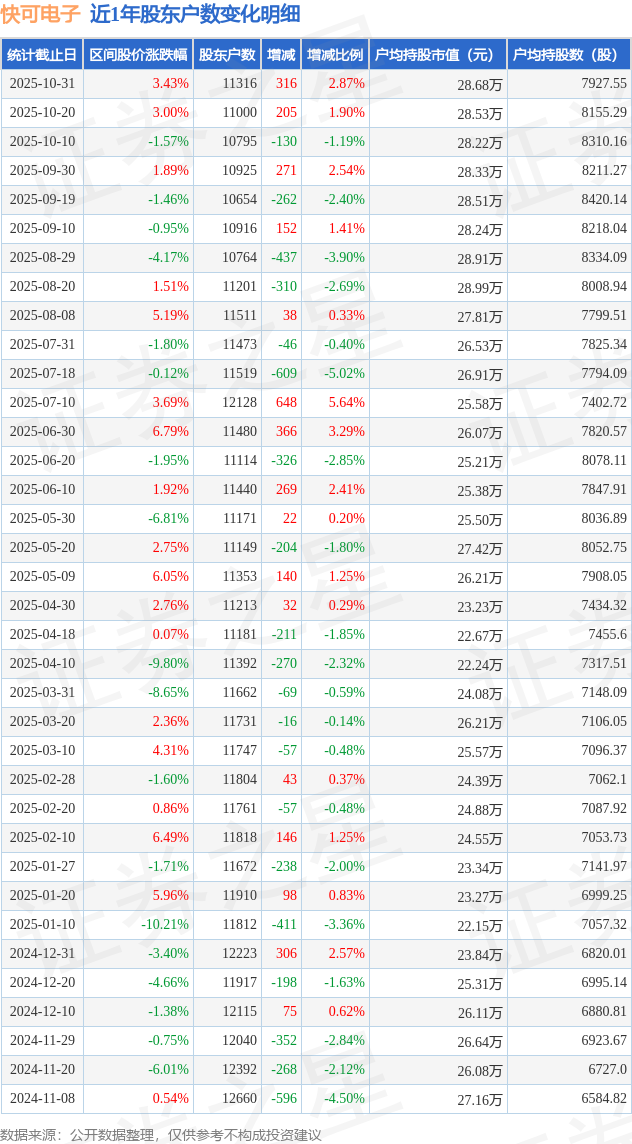Click the 区间股价涨跌幅 column header
Screen dimensions: 632x1144
(x=138, y=55)
